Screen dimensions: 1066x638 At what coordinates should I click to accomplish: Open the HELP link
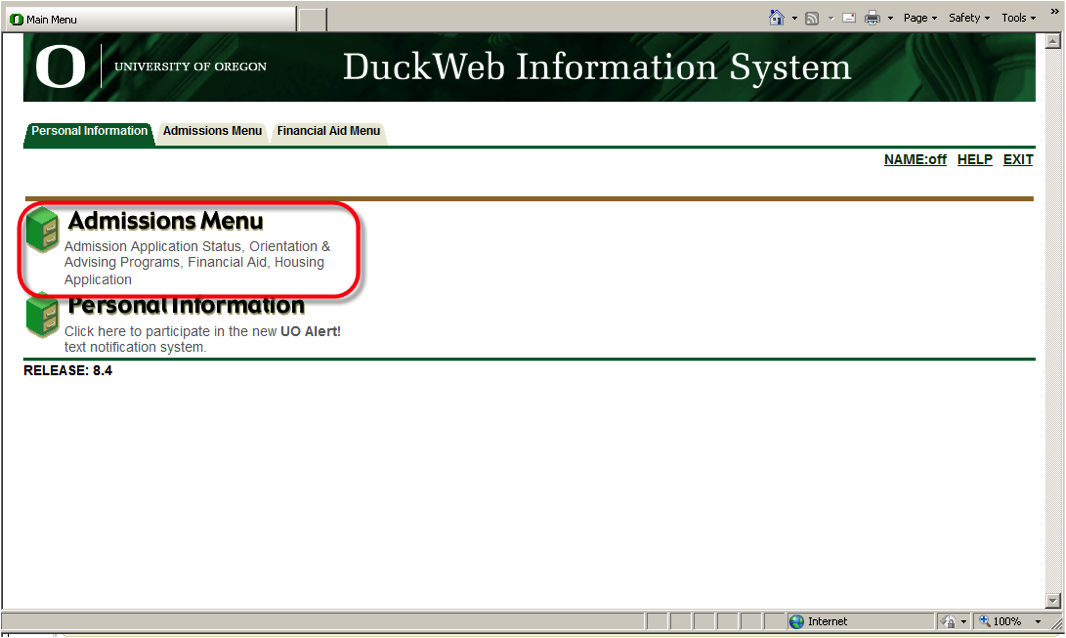(x=975, y=160)
